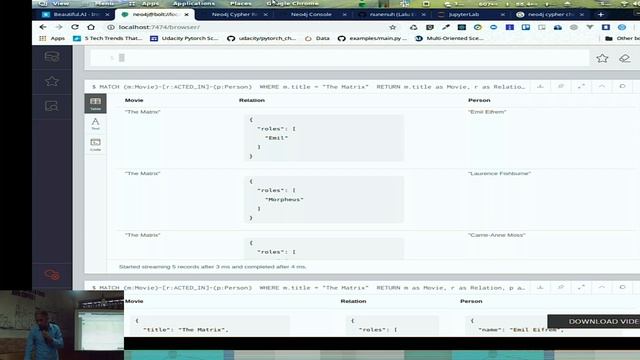Open 'examples/main.py...' bookmark
Image resolution: width=640 pixels, height=360 pixels.
click(x=372, y=38)
